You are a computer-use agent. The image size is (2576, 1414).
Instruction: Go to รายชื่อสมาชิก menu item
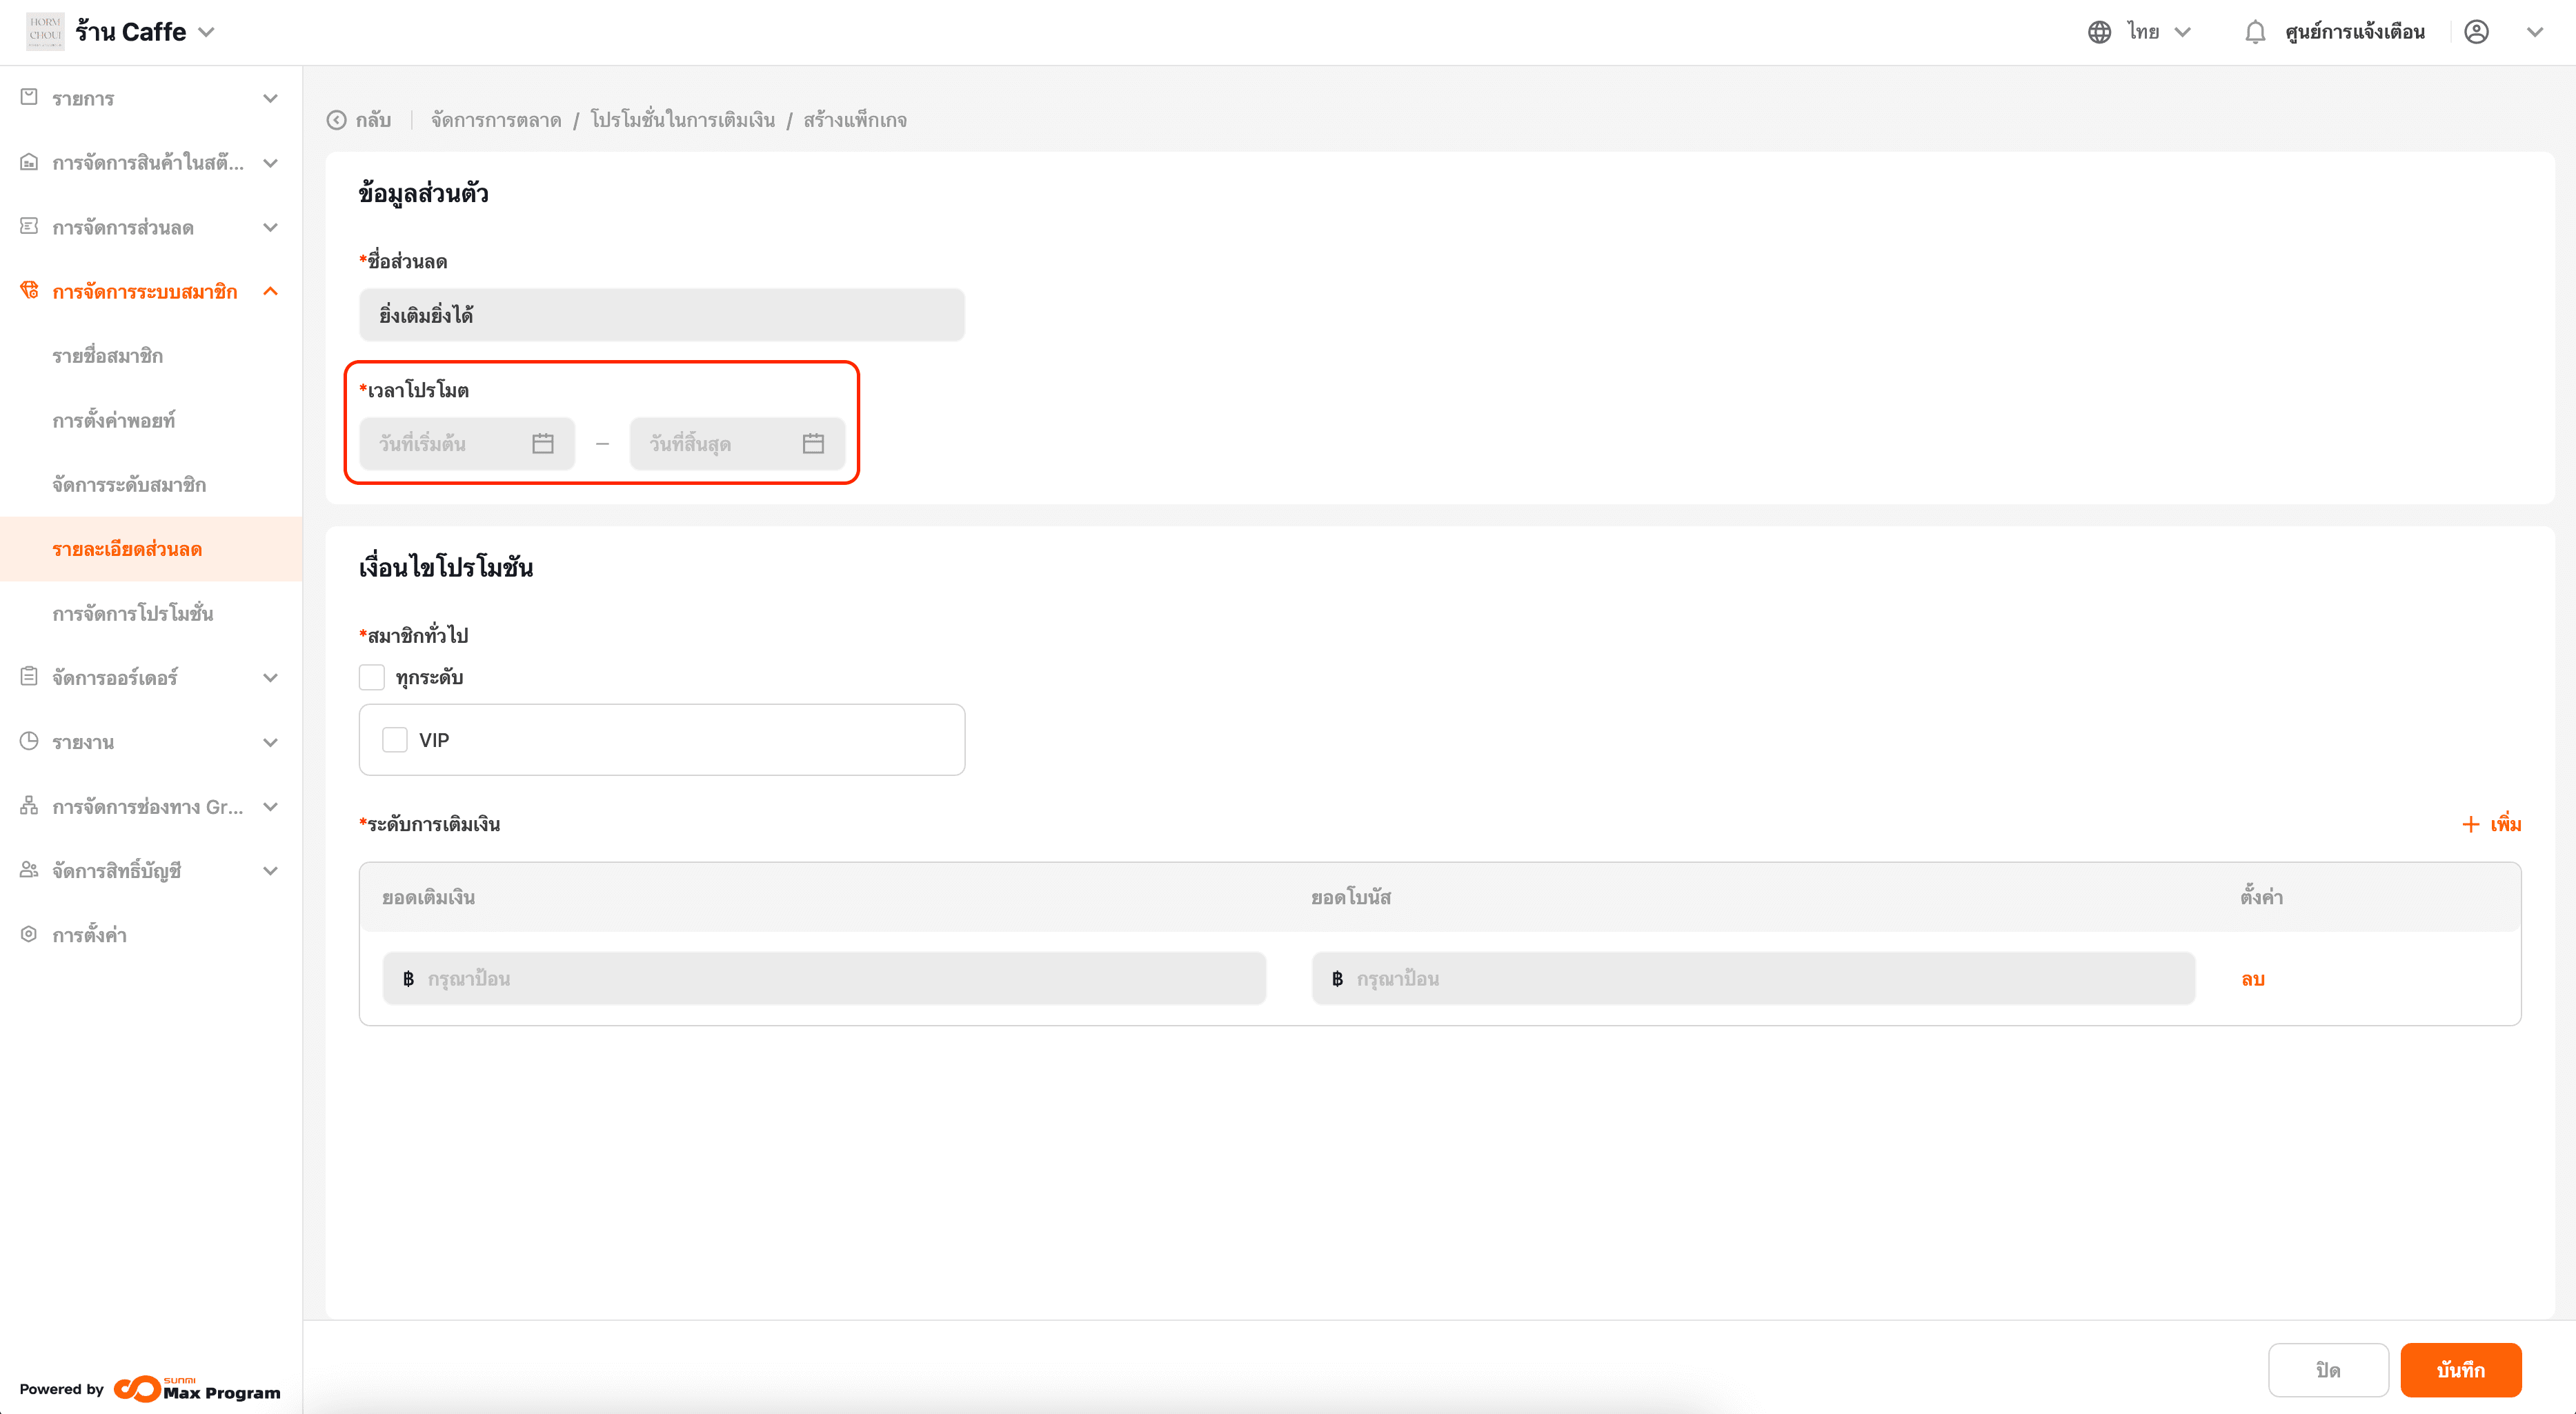tap(108, 356)
